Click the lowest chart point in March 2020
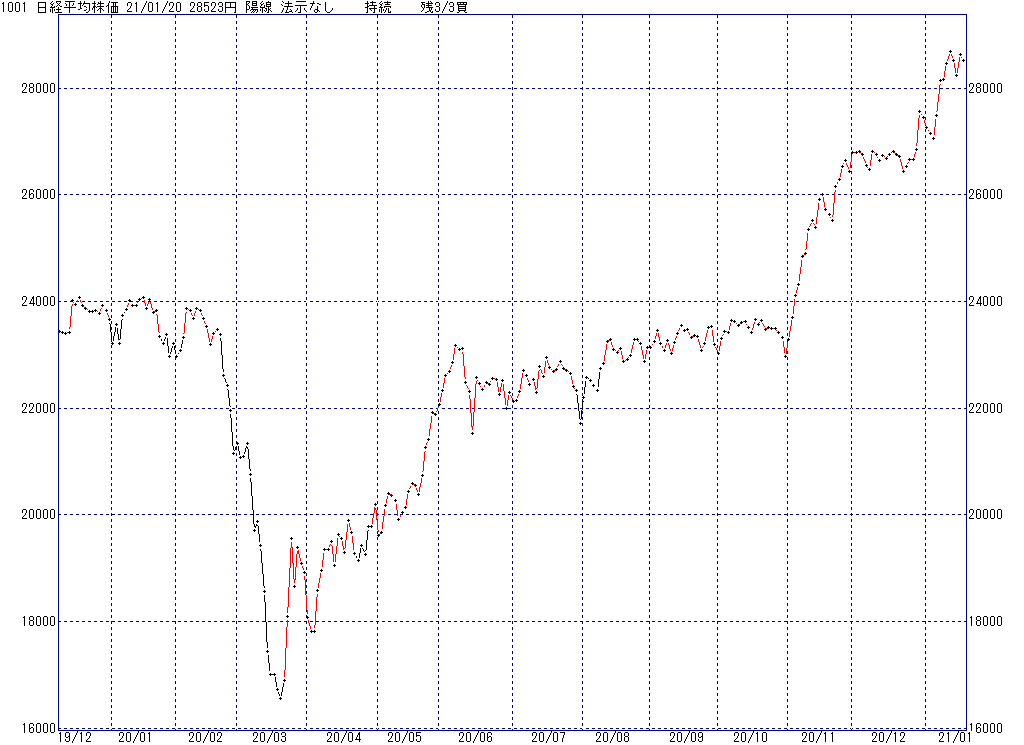Screen dimensions: 1024x745 pyautogui.click(x=280, y=698)
